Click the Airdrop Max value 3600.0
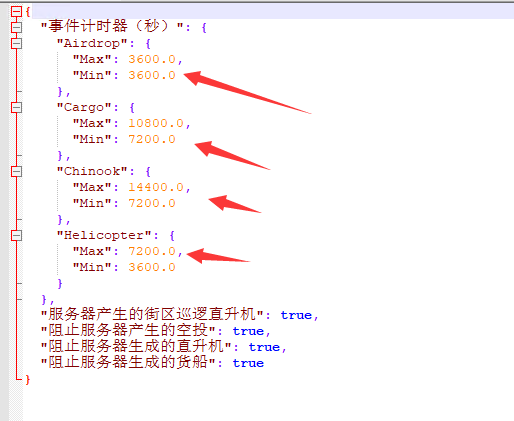 tap(152, 59)
